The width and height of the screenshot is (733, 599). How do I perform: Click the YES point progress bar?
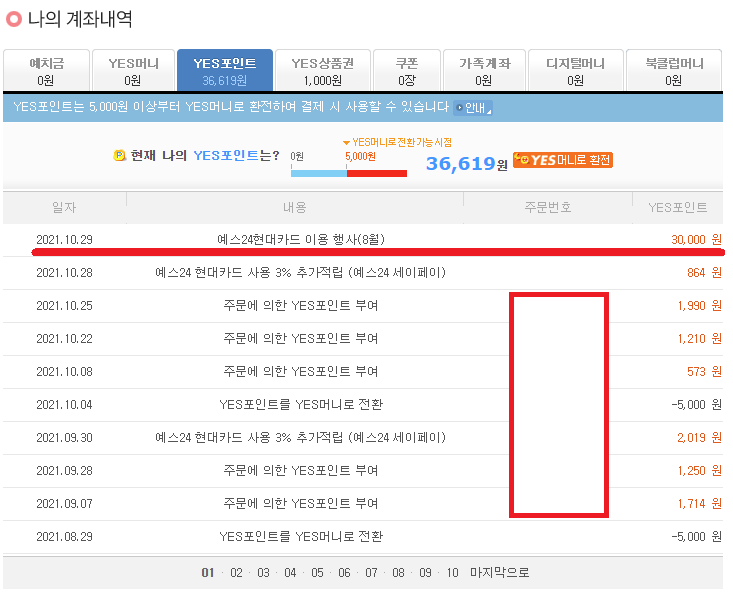349,173
